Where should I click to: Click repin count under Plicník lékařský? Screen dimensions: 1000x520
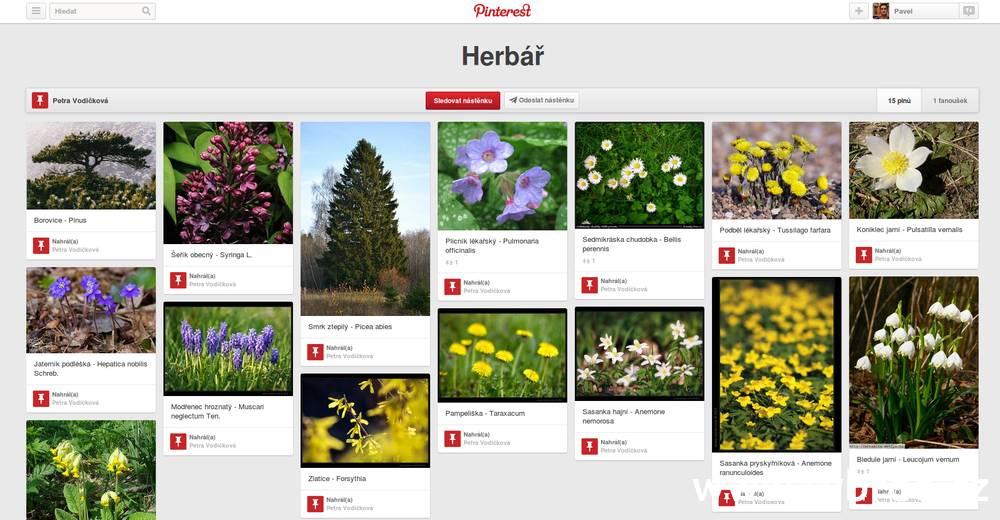(452, 262)
